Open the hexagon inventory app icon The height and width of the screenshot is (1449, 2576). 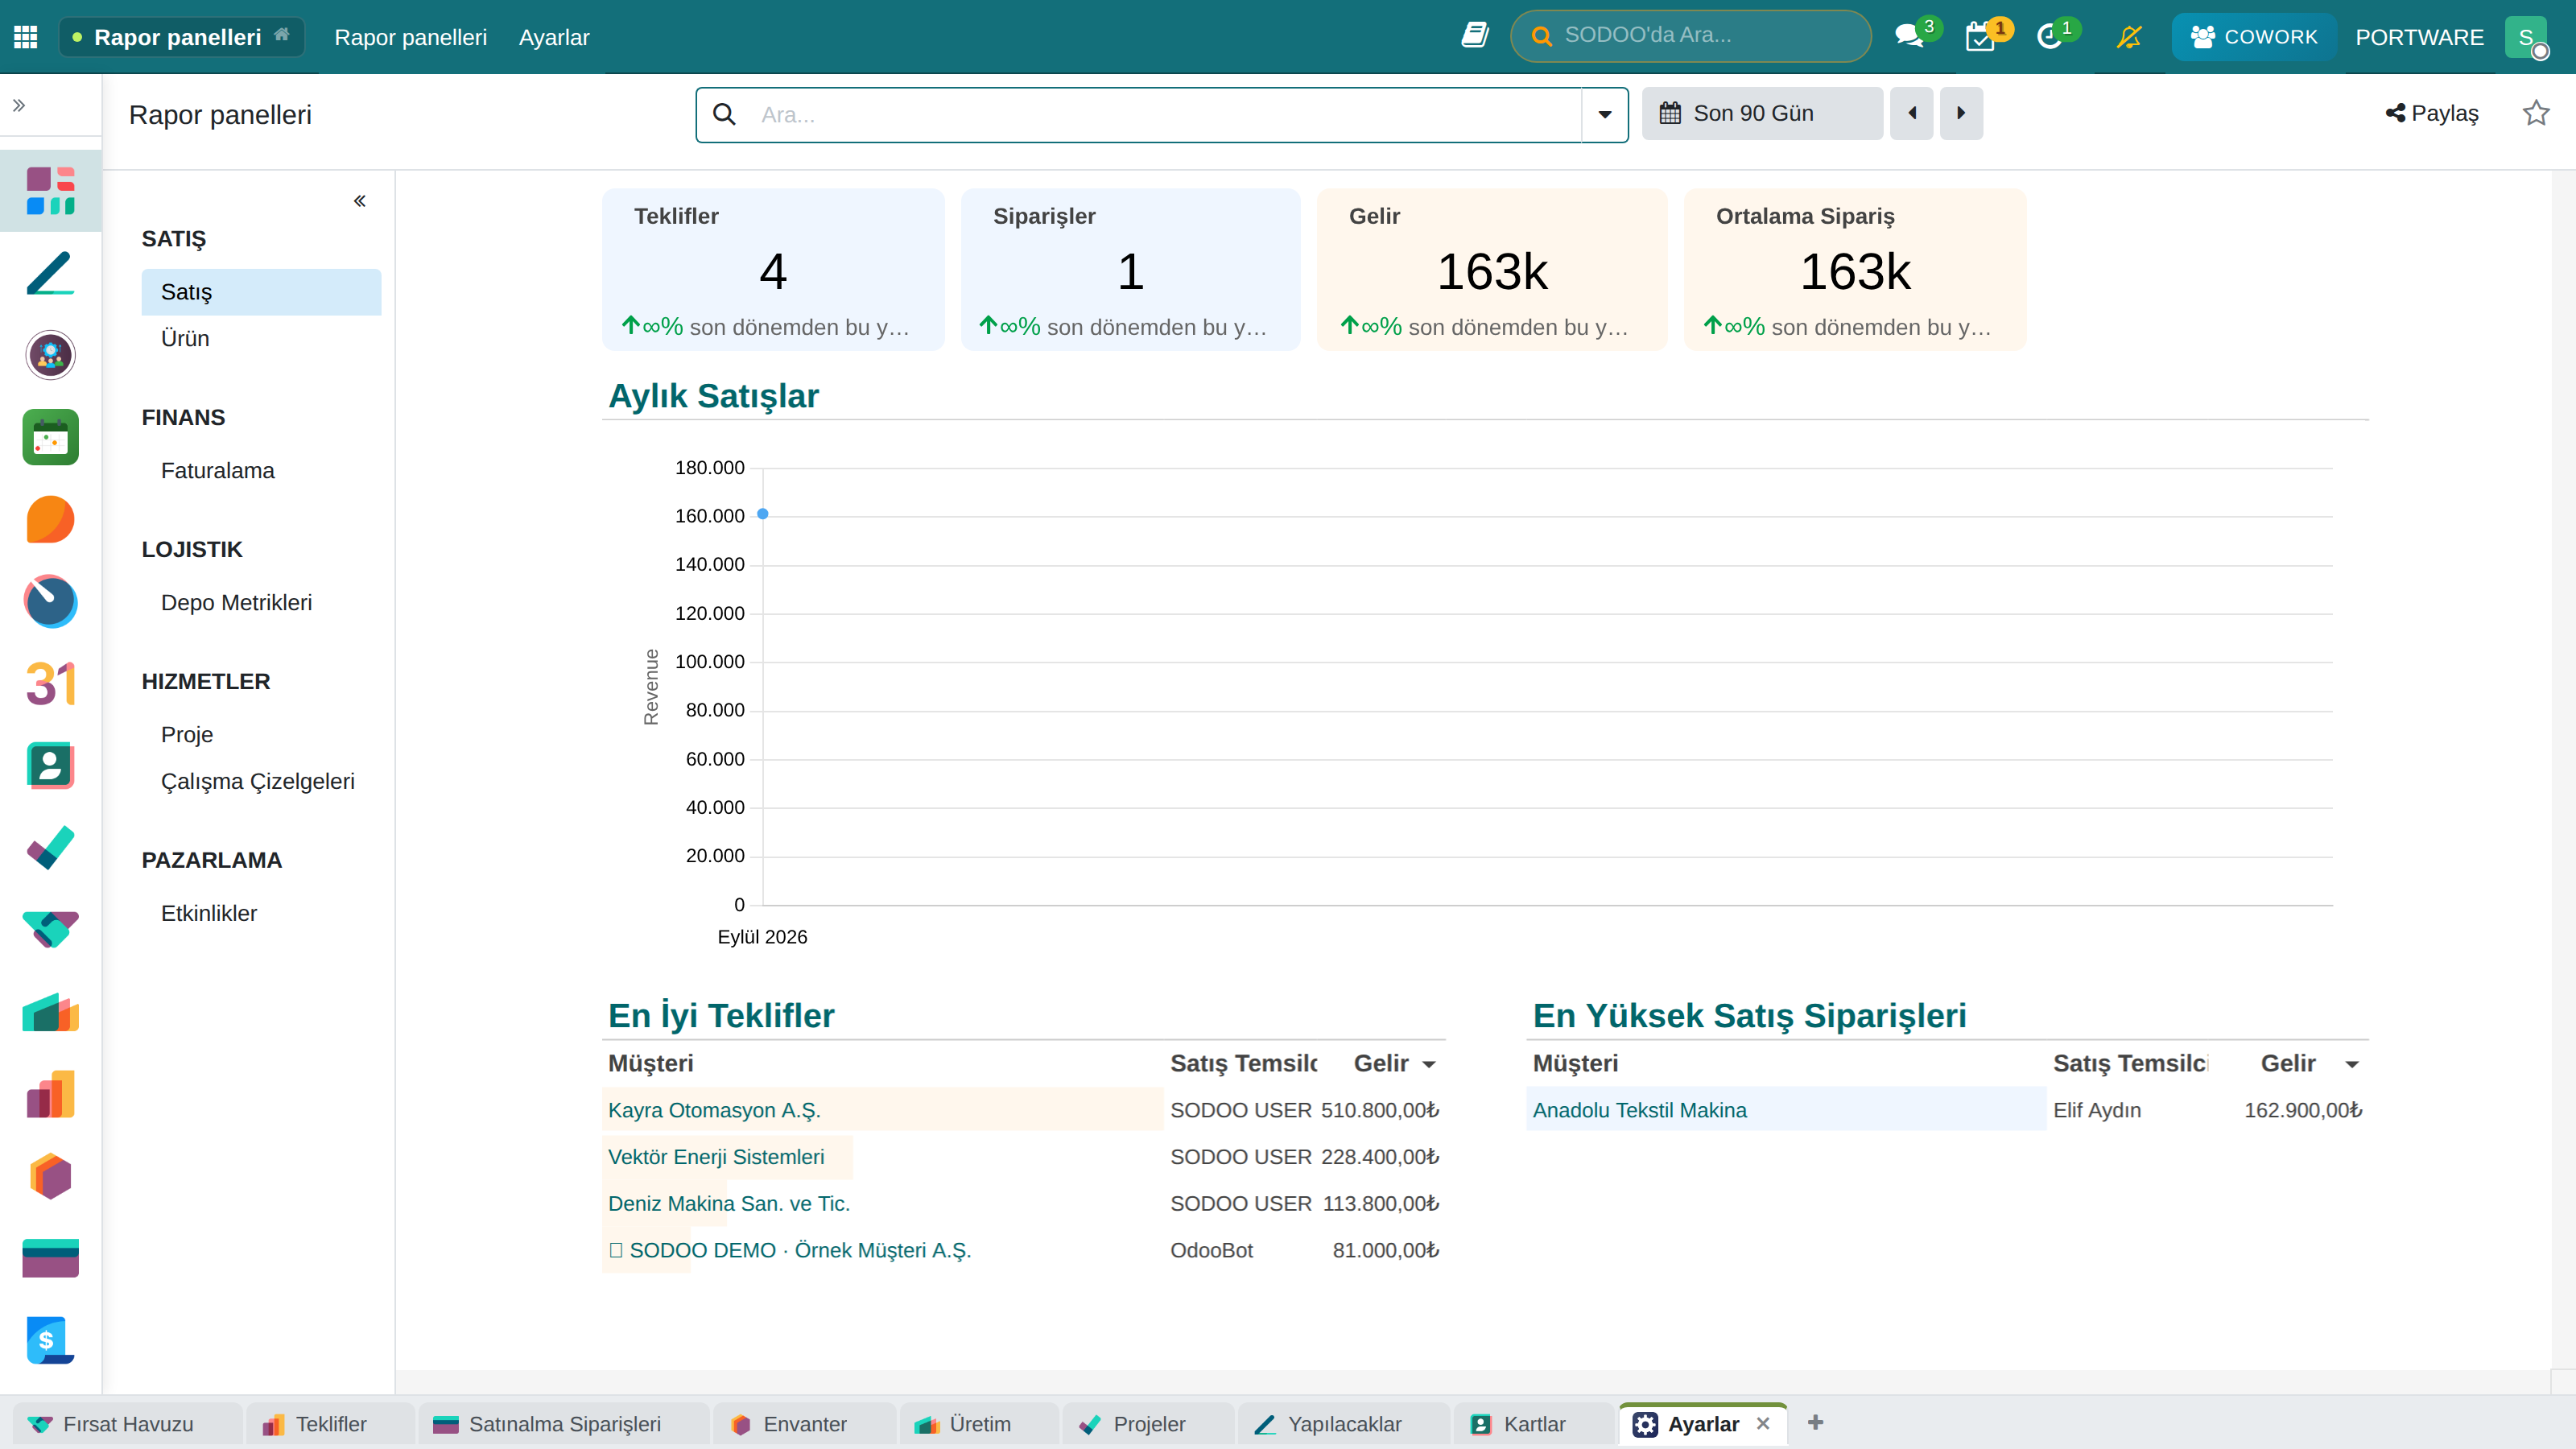coord(51,1177)
